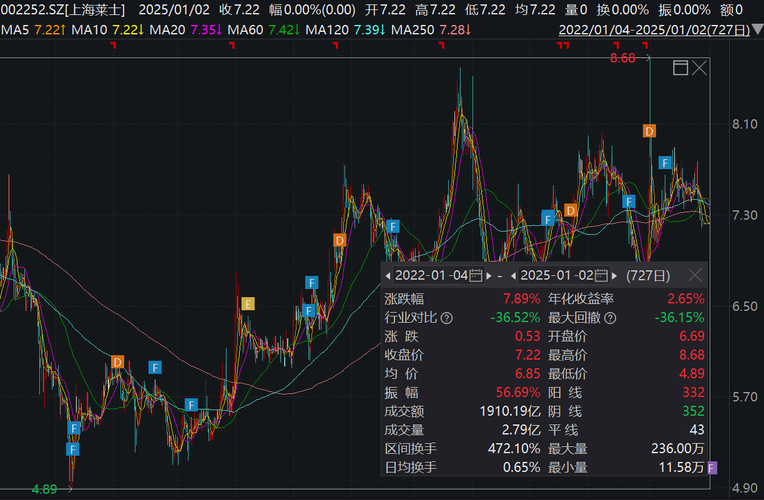Step the start date 2022-01-04 backward
The height and width of the screenshot is (500, 764).
click(x=388, y=276)
